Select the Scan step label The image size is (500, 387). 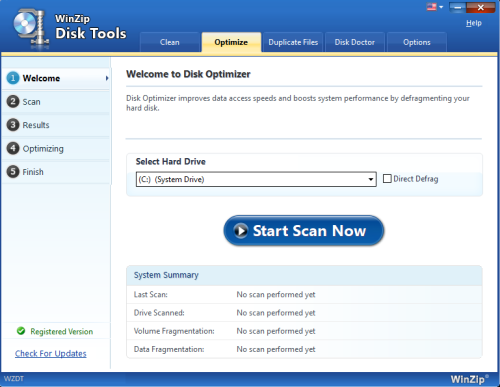tap(31, 102)
